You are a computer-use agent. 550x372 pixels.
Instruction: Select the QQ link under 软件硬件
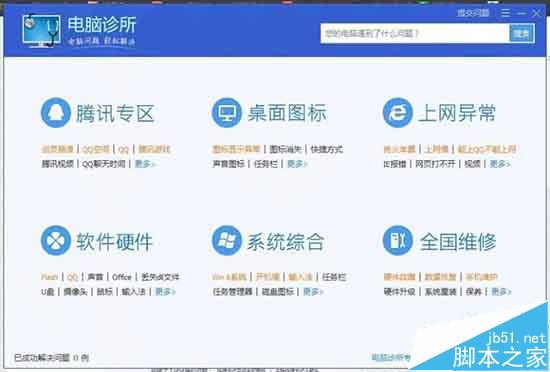click(x=72, y=277)
